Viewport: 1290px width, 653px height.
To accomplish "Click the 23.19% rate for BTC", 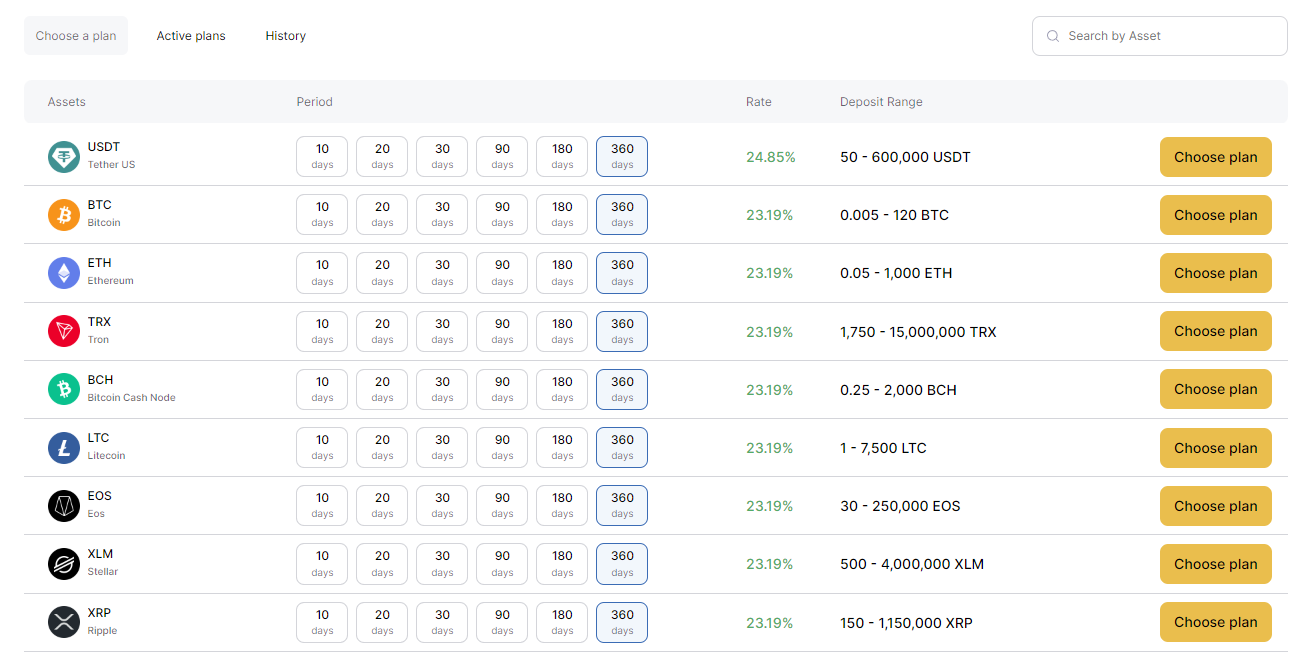I will click(770, 215).
